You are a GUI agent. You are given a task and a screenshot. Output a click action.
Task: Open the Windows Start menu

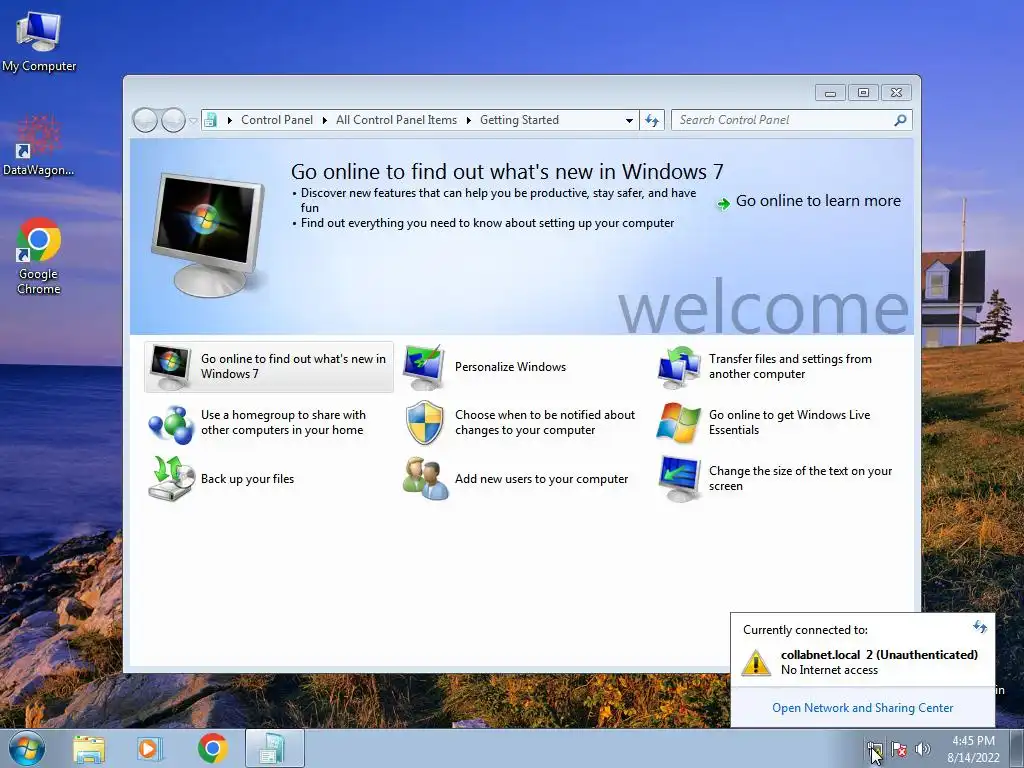tap(27, 748)
